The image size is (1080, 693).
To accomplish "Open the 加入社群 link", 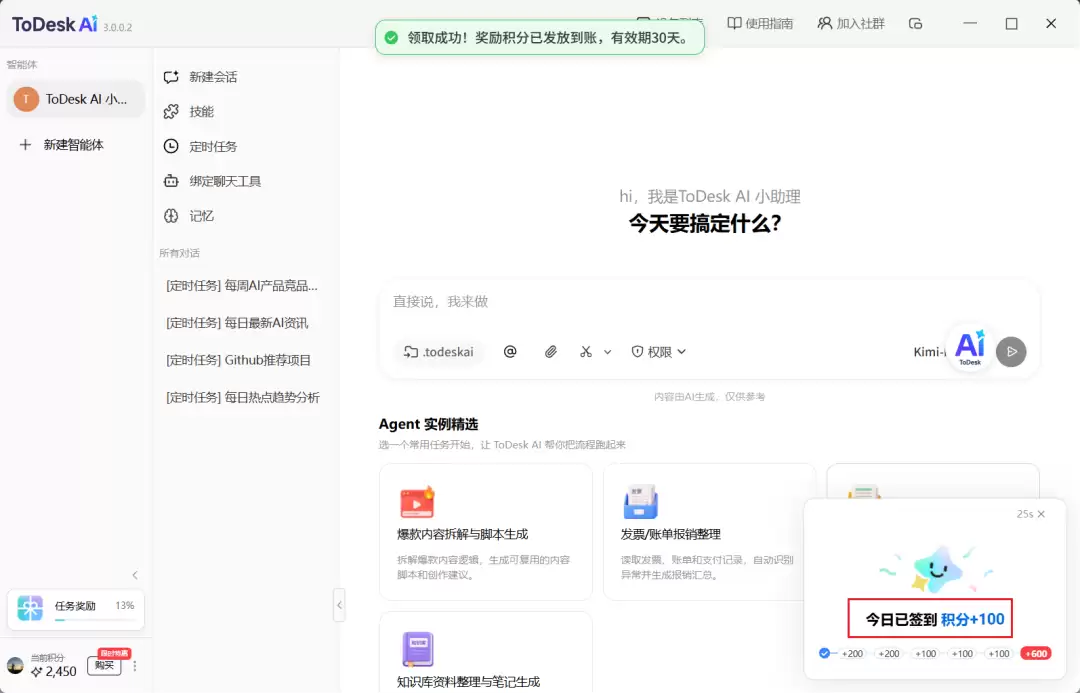I will [851, 23].
